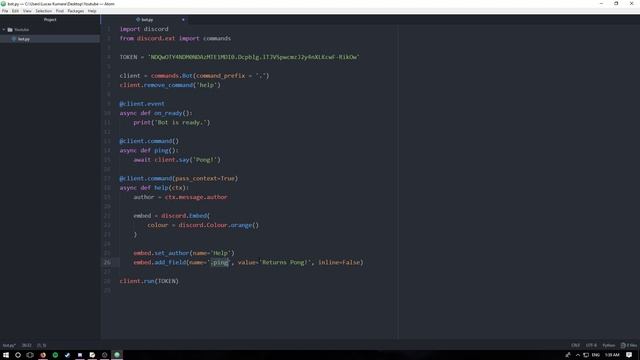Click the 'from discord.ext import commands' line
The width and height of the screenshot is (640, 360).
point(175,38)
